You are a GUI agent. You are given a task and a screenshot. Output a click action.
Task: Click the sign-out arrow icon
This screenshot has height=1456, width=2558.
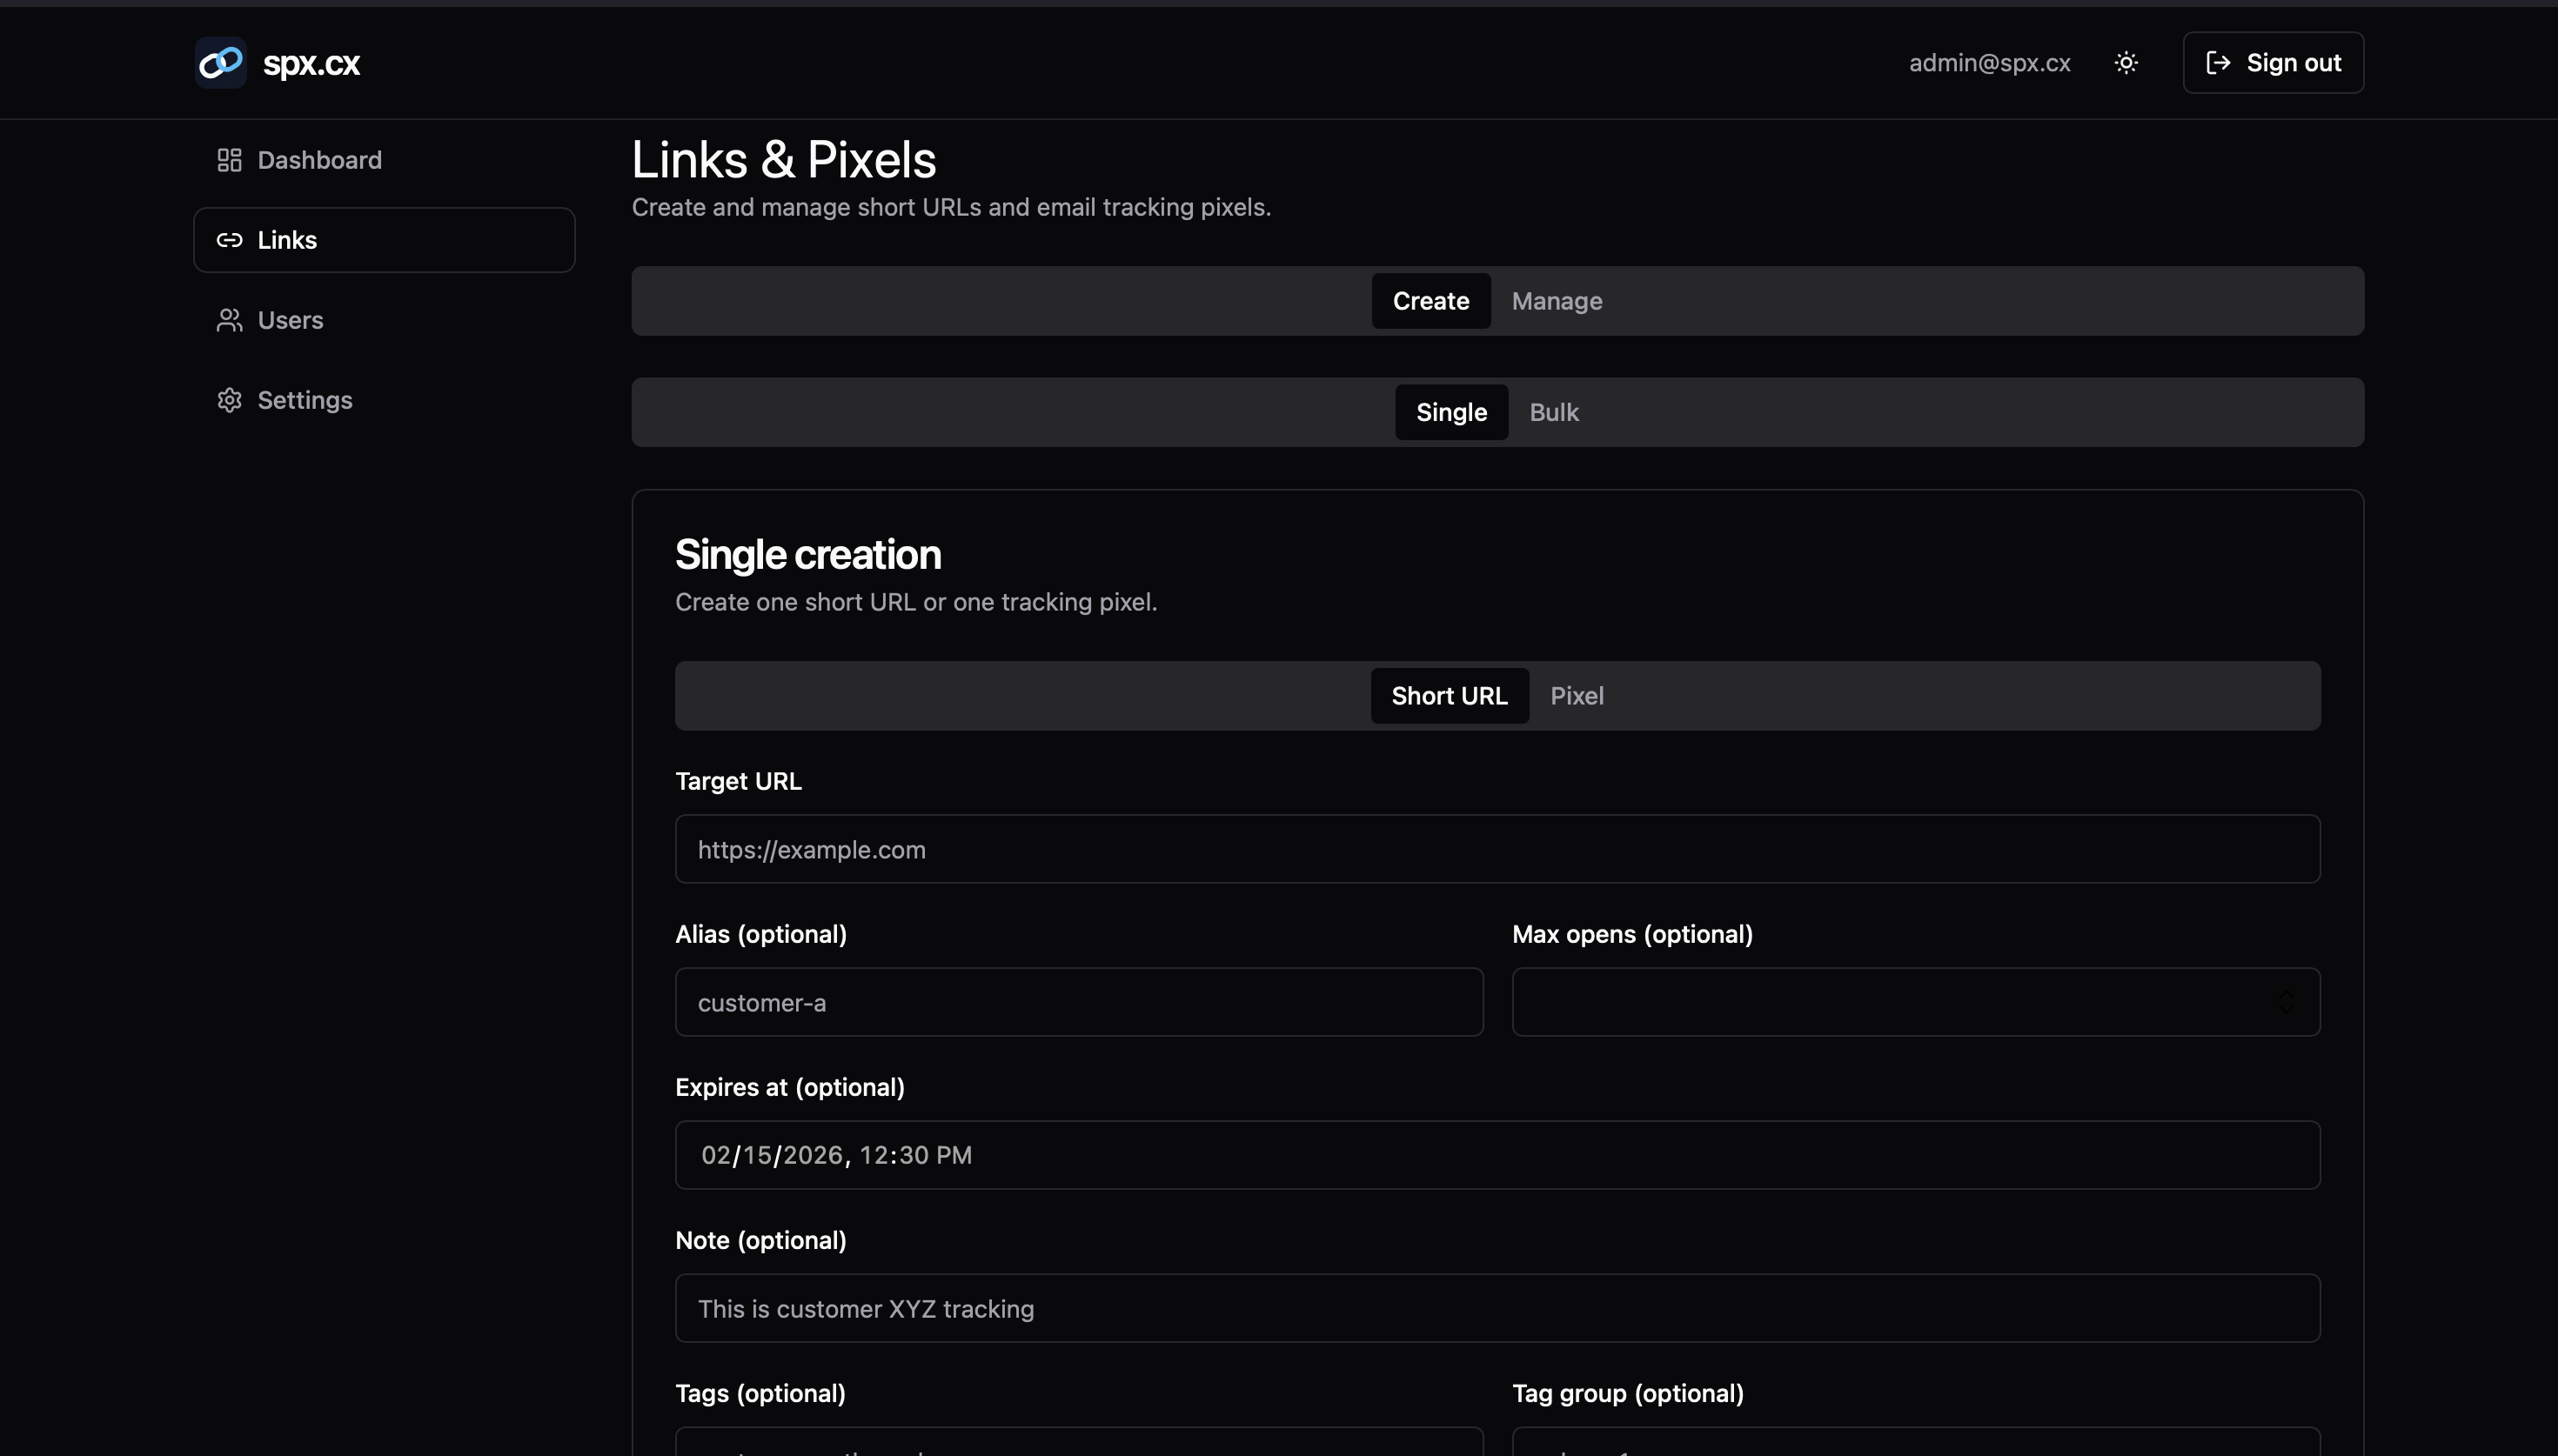2219,62
